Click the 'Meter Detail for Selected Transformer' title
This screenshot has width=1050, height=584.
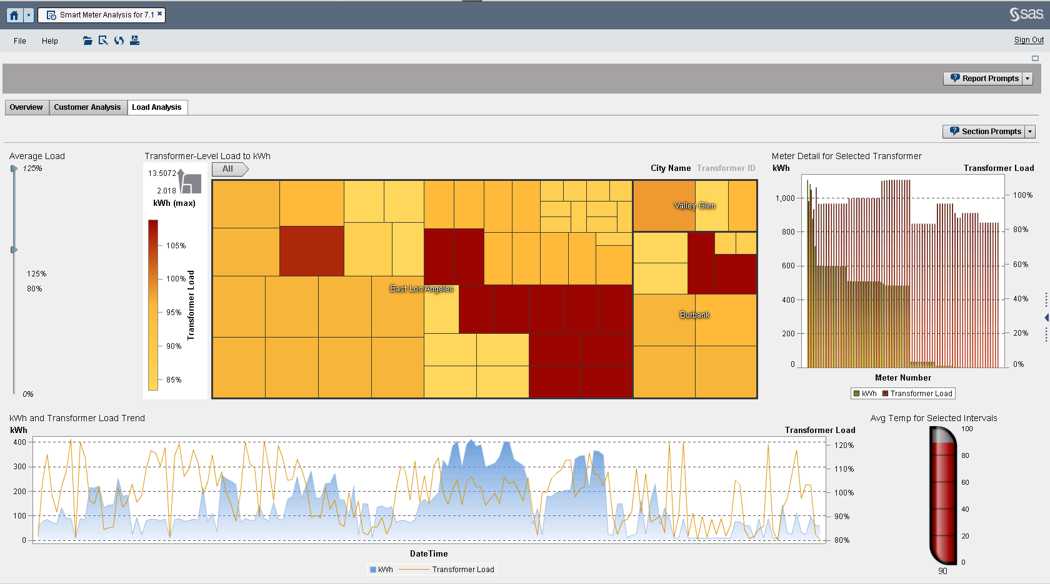(x=846, y=156)
